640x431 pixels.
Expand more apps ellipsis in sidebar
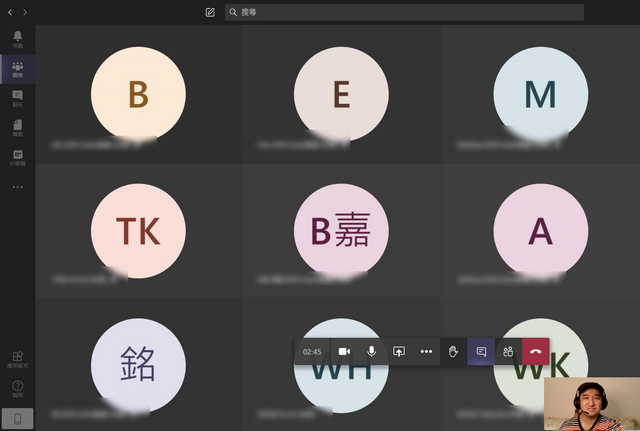click(x=17, y=186)
